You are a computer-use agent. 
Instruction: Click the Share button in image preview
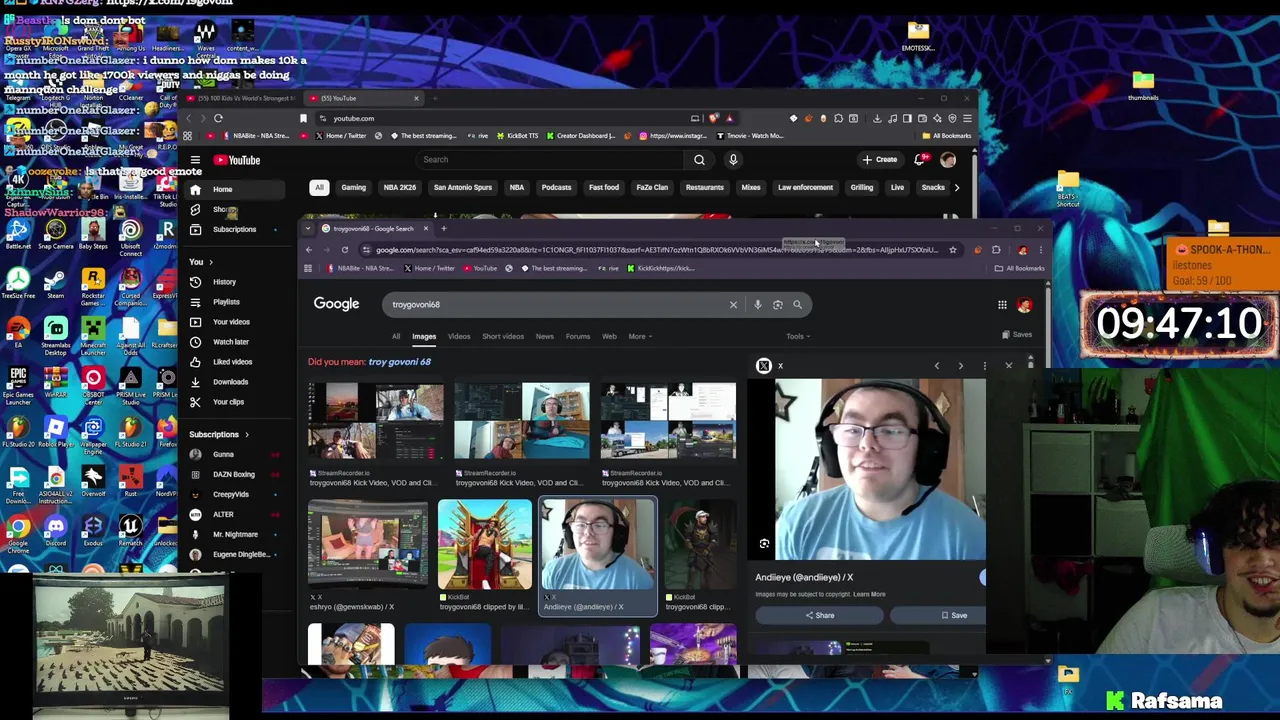click(820, 616)
